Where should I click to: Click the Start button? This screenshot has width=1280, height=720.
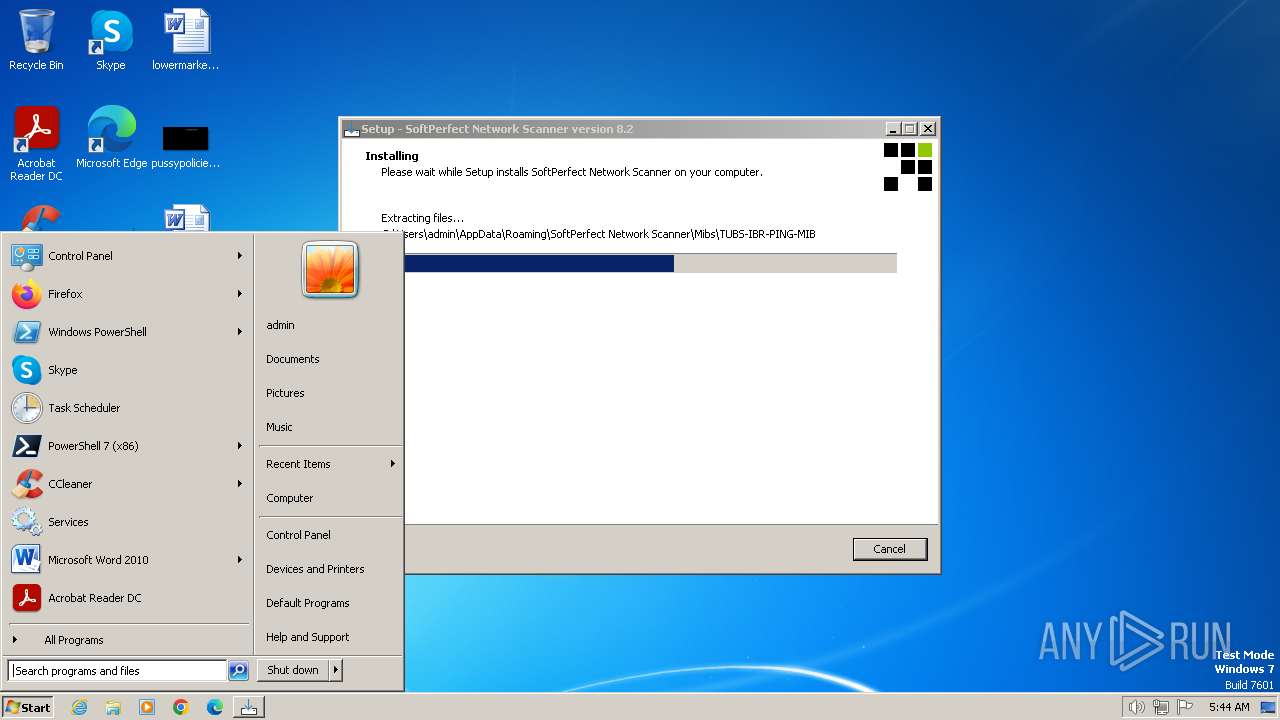point(28,707)
